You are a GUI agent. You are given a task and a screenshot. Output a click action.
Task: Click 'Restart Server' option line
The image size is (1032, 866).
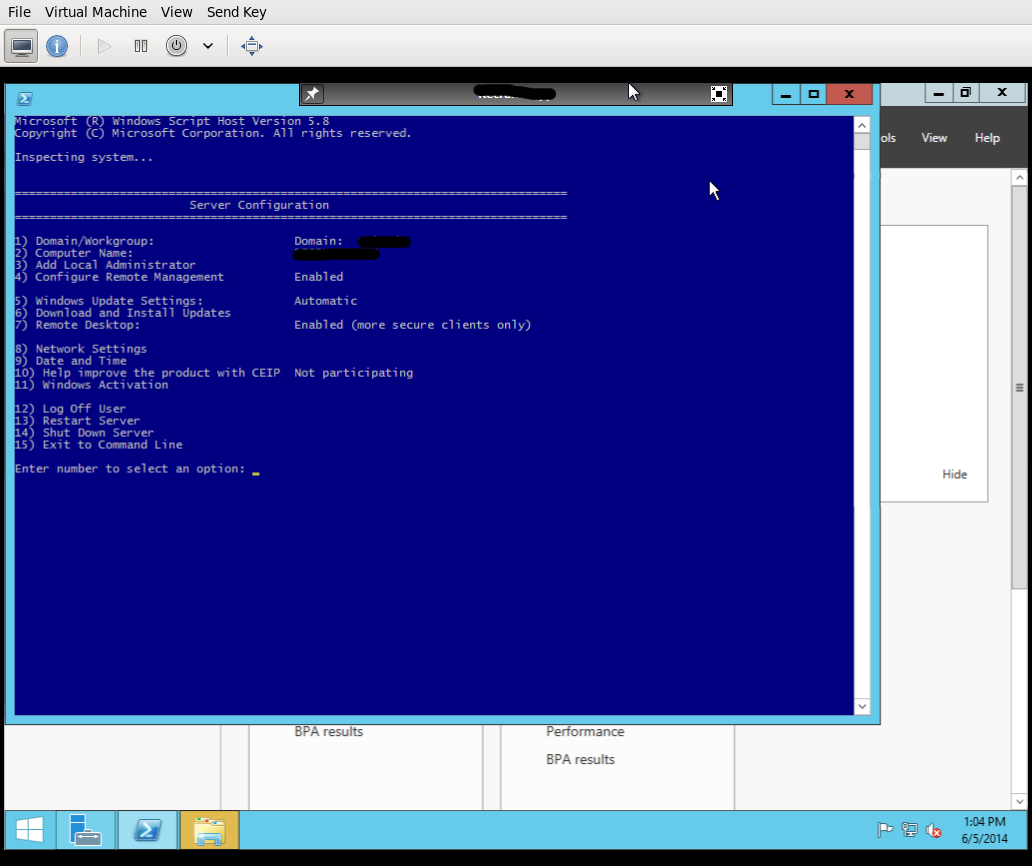[x=77, y=420]
